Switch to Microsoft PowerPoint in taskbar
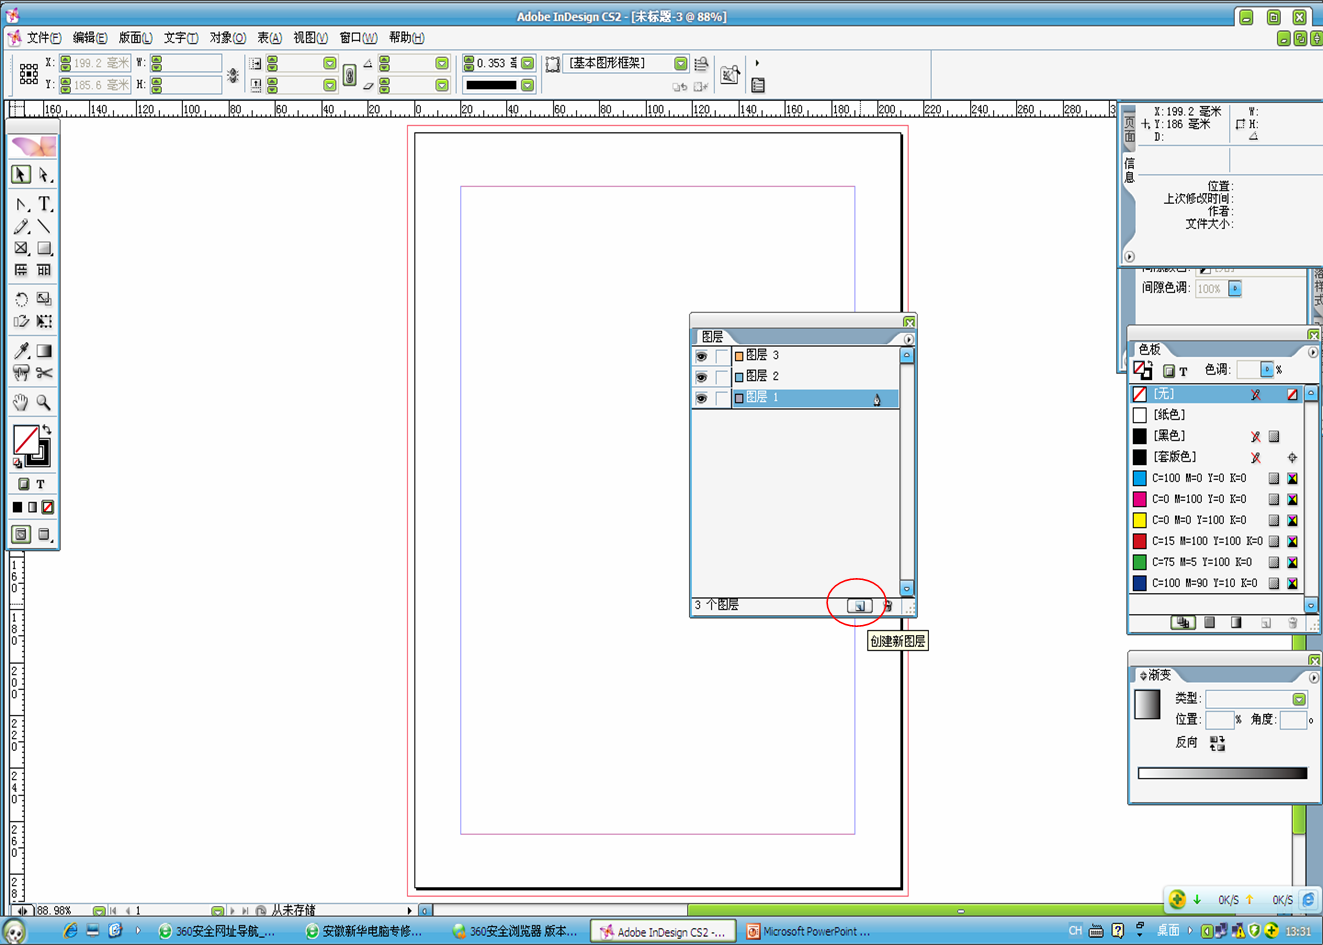1323x945 pixels. [x=808, y=931]
